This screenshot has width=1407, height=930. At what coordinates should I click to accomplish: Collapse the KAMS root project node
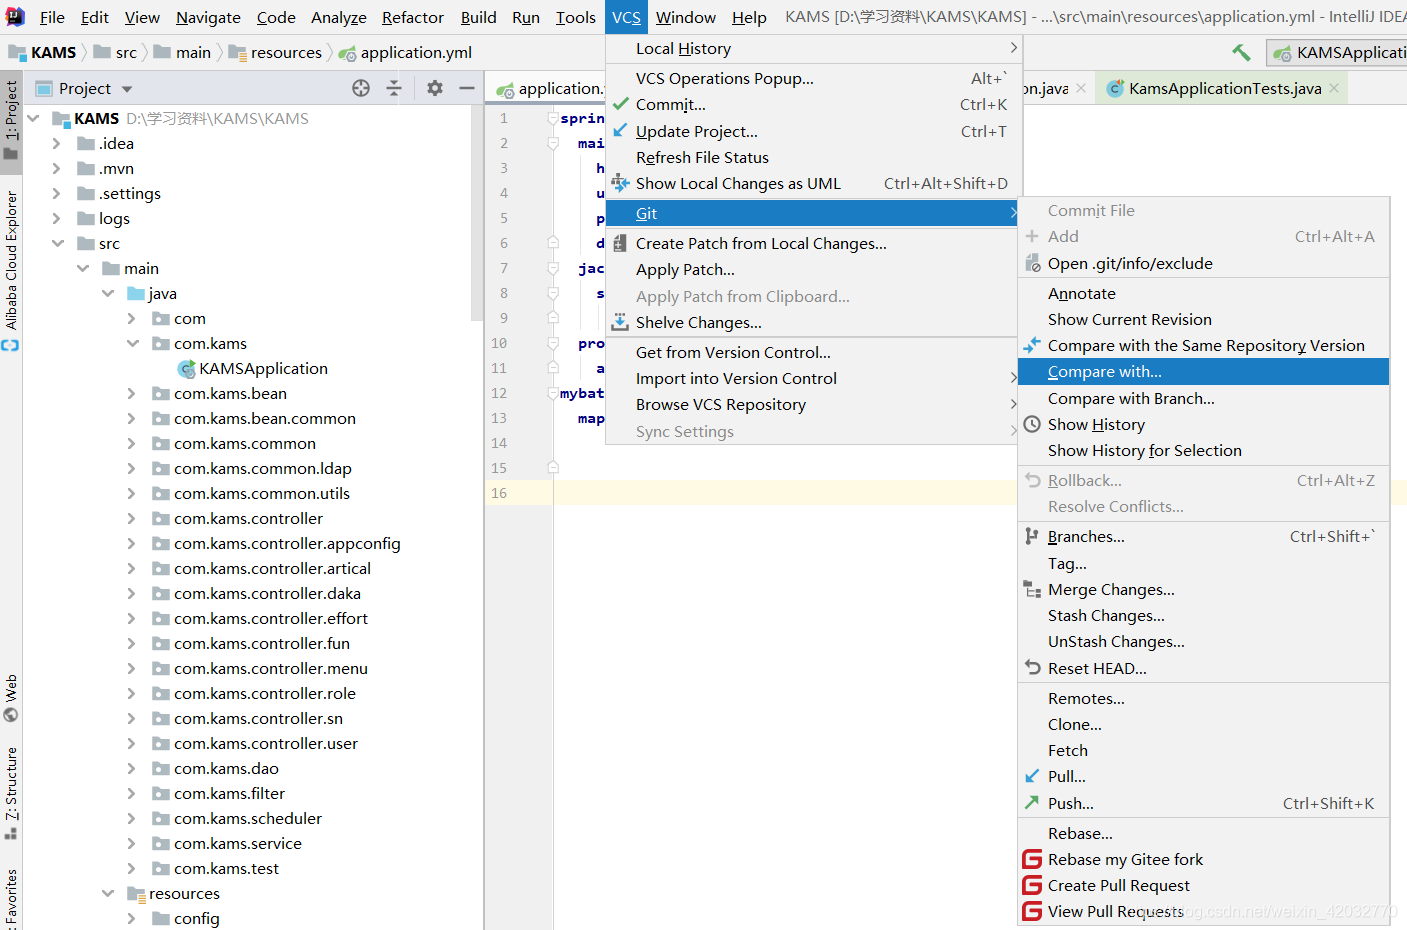[34, 118]
